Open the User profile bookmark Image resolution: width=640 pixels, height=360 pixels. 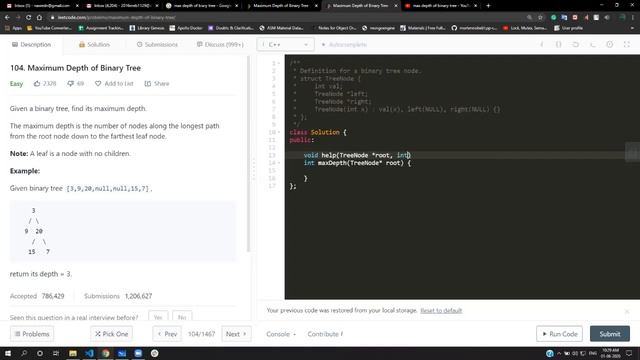[569, 28]
